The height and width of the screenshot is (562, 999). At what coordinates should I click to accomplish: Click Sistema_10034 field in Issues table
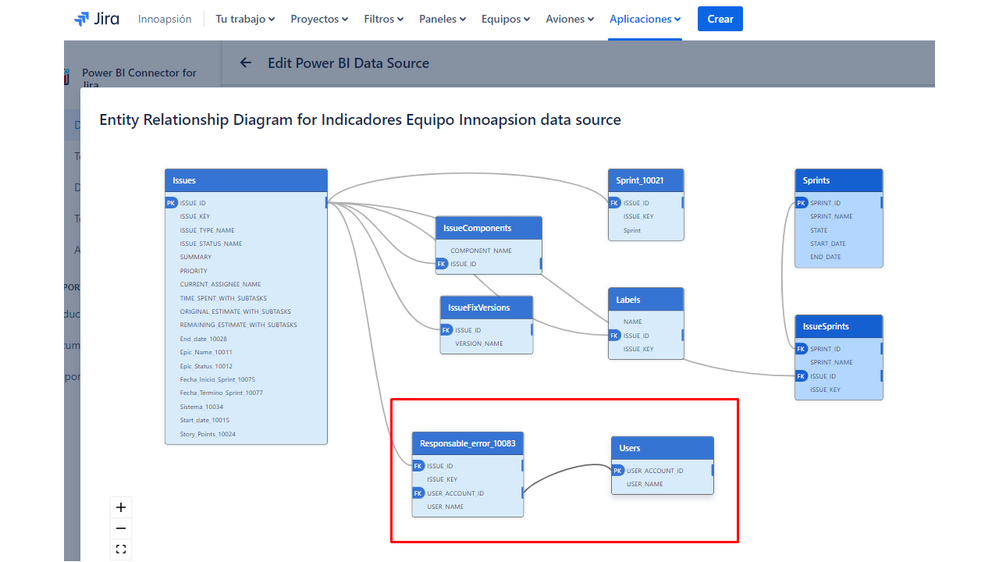click(201, 407)
